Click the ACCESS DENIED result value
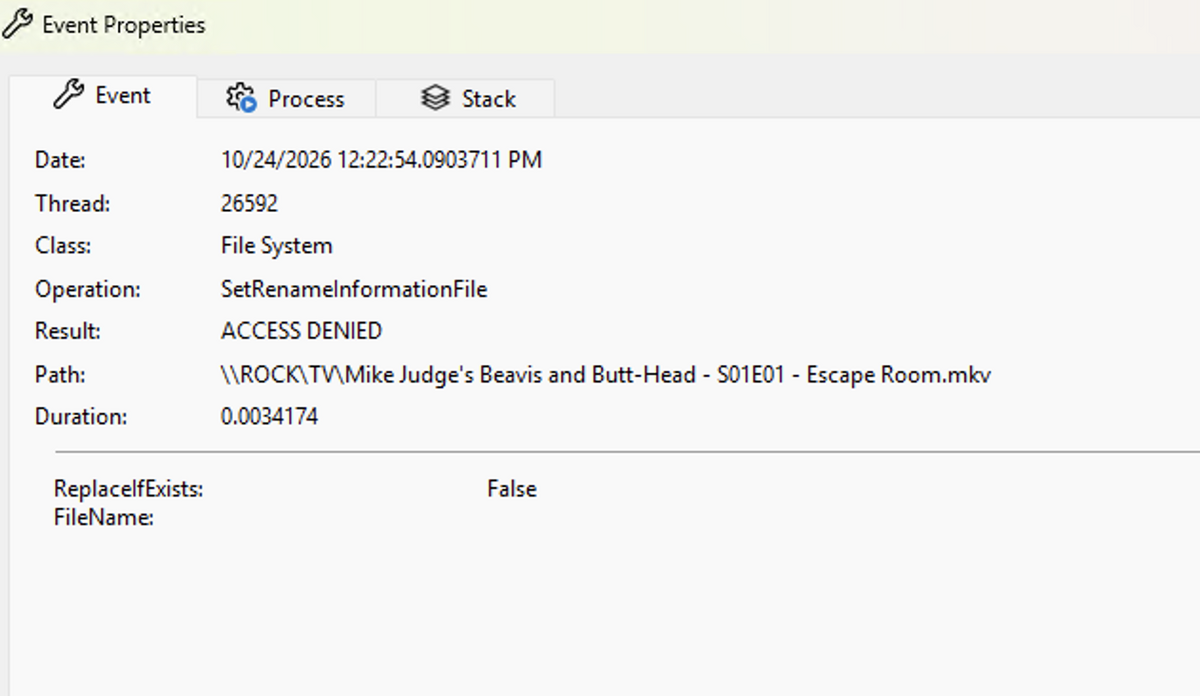1200x696 pixels. [301, 331]
